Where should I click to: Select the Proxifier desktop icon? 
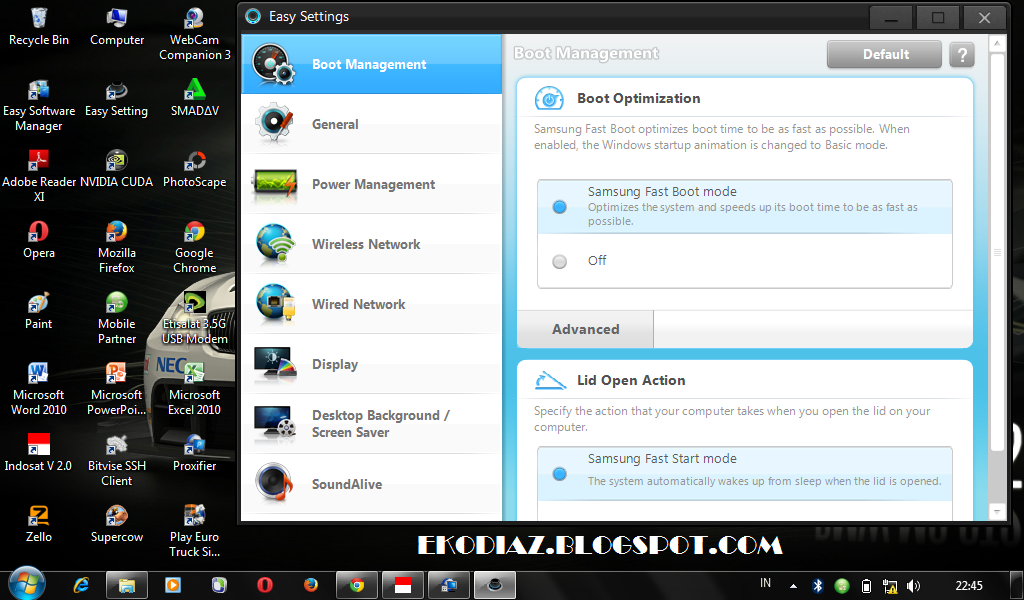(x=195, y=453)
